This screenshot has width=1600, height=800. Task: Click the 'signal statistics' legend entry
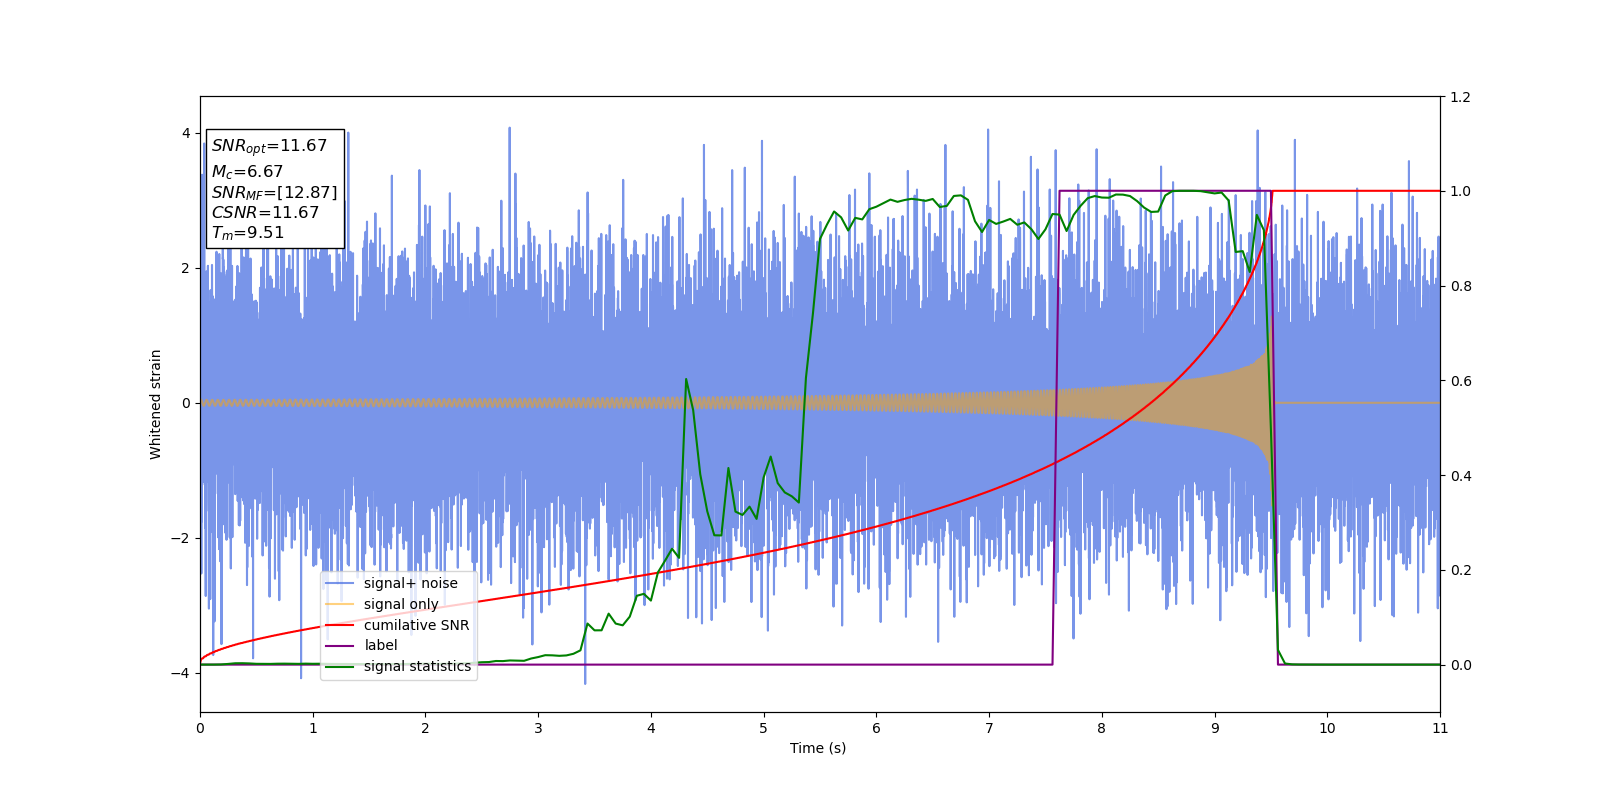point(399,666)
